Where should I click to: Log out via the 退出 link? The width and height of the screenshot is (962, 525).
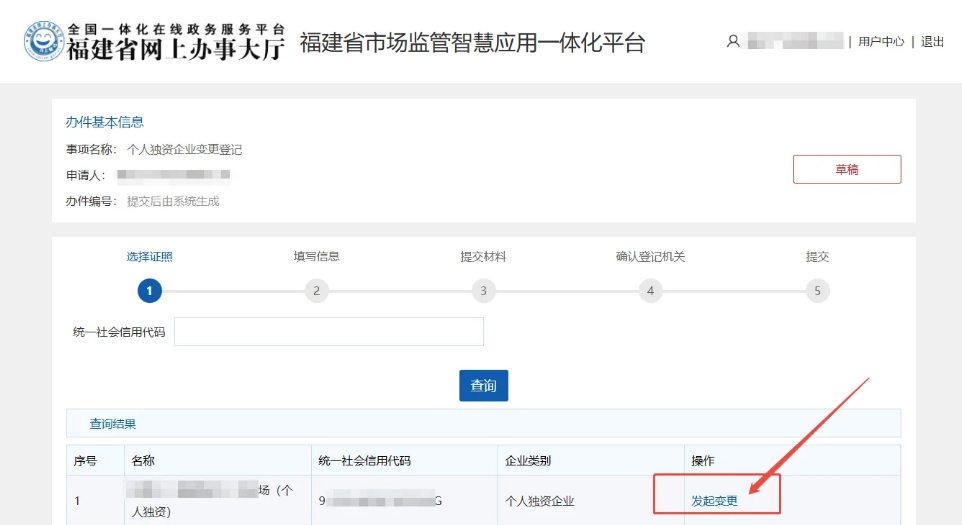coord(932,42)
